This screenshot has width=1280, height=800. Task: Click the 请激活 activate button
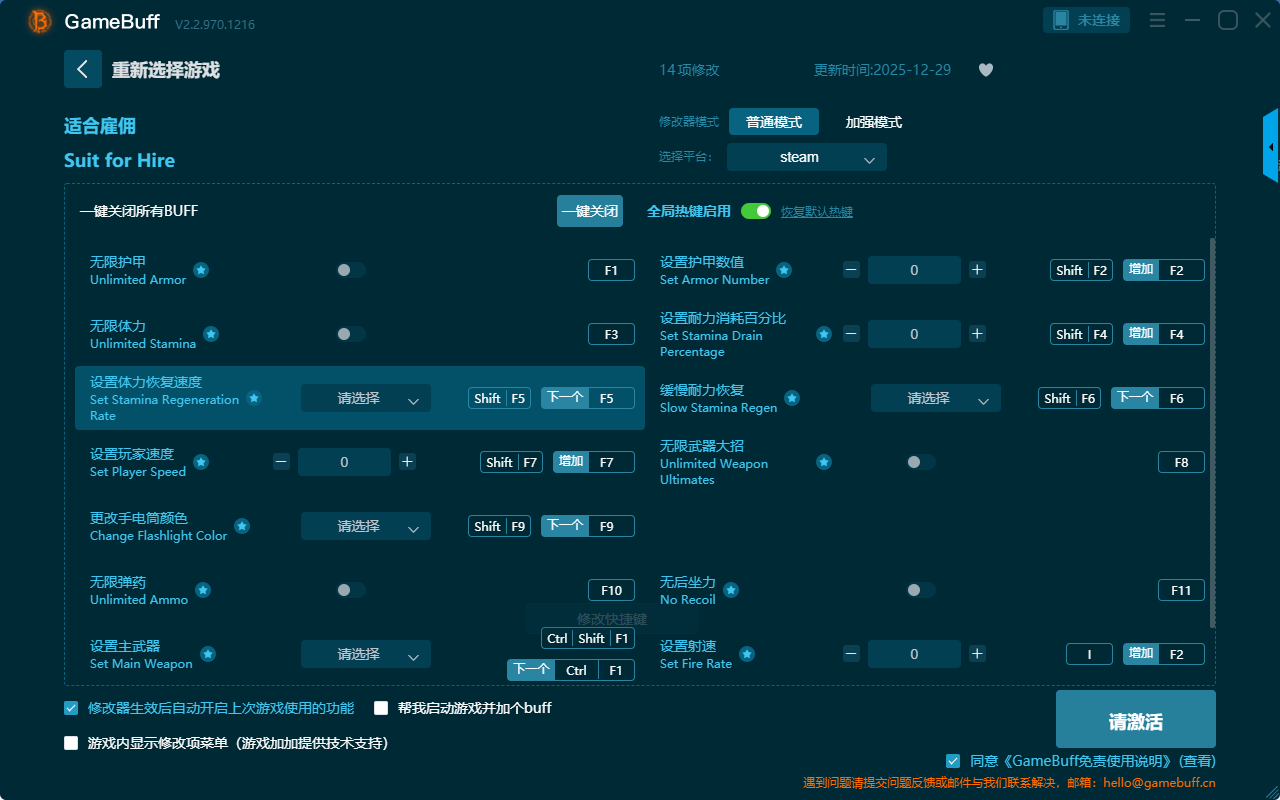1135,722
